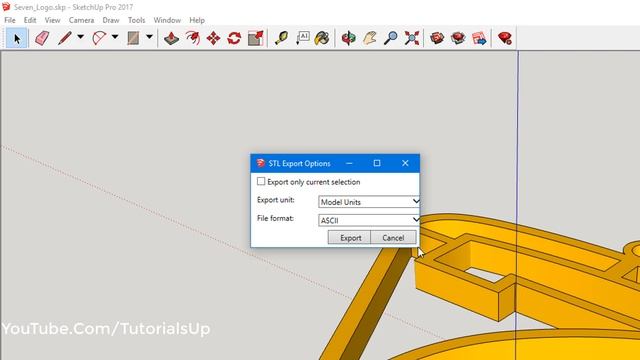Open the Window menu
This screenshot has width=640, height=360.
167,20
